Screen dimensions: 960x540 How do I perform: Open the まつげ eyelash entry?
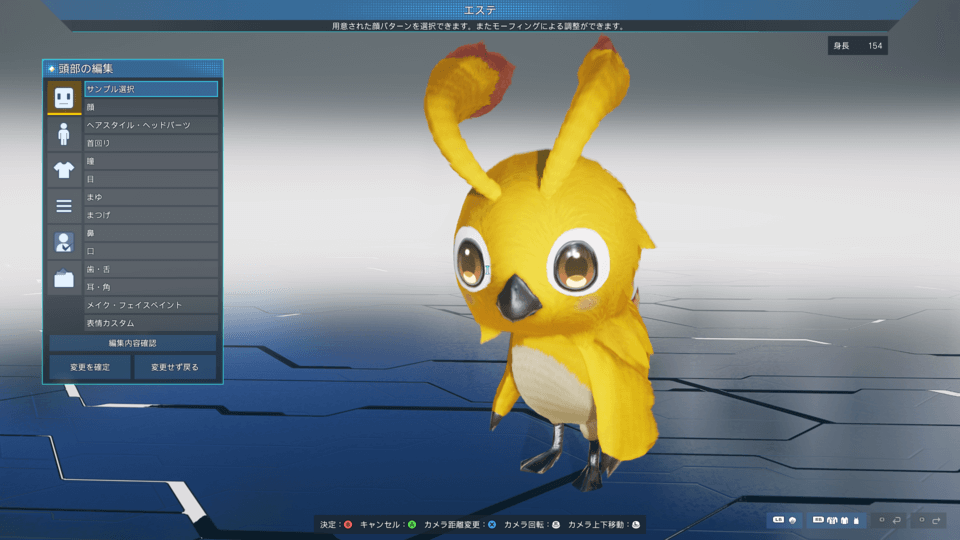pyautogui.click(x=151, y=215)
